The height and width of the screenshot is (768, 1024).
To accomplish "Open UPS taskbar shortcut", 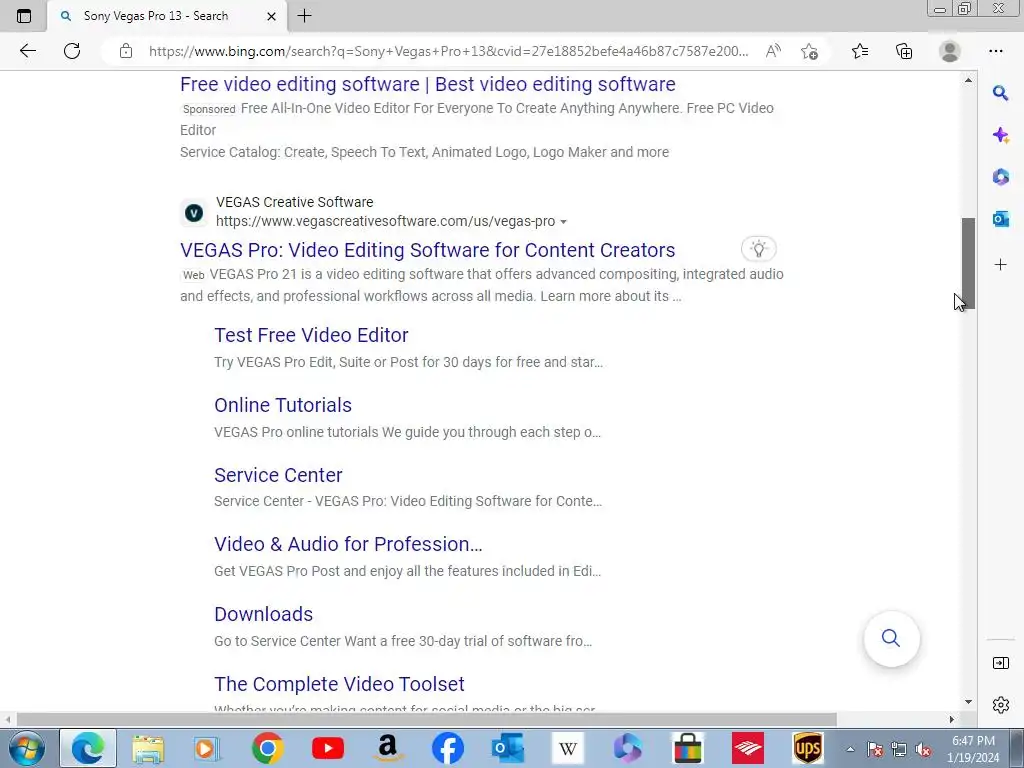I will point(808,748).
